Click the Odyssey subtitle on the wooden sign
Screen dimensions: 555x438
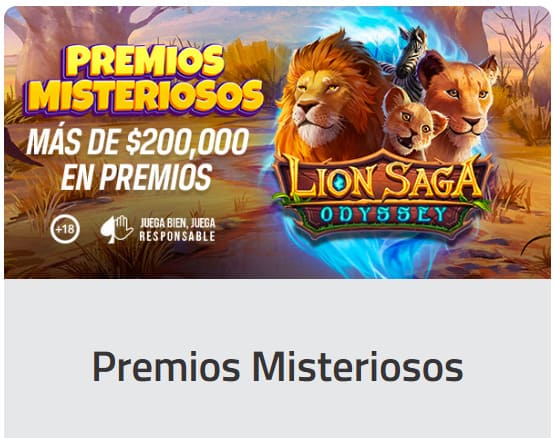[x=384, y=215]
